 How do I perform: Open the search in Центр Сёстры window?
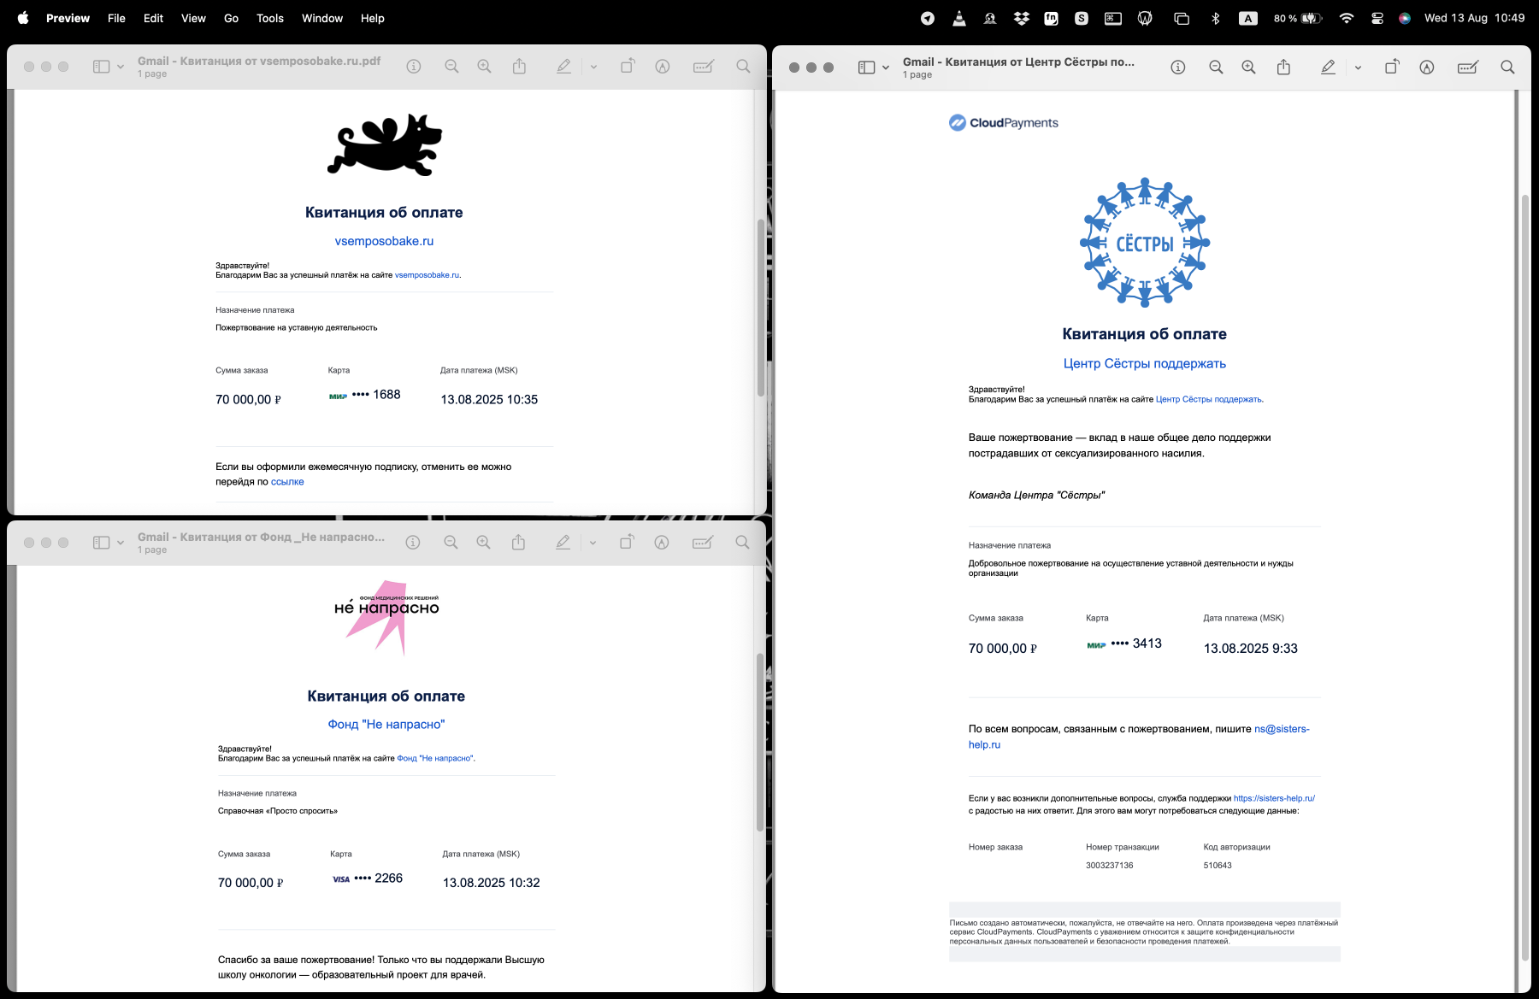click(x=1507, y=68)
